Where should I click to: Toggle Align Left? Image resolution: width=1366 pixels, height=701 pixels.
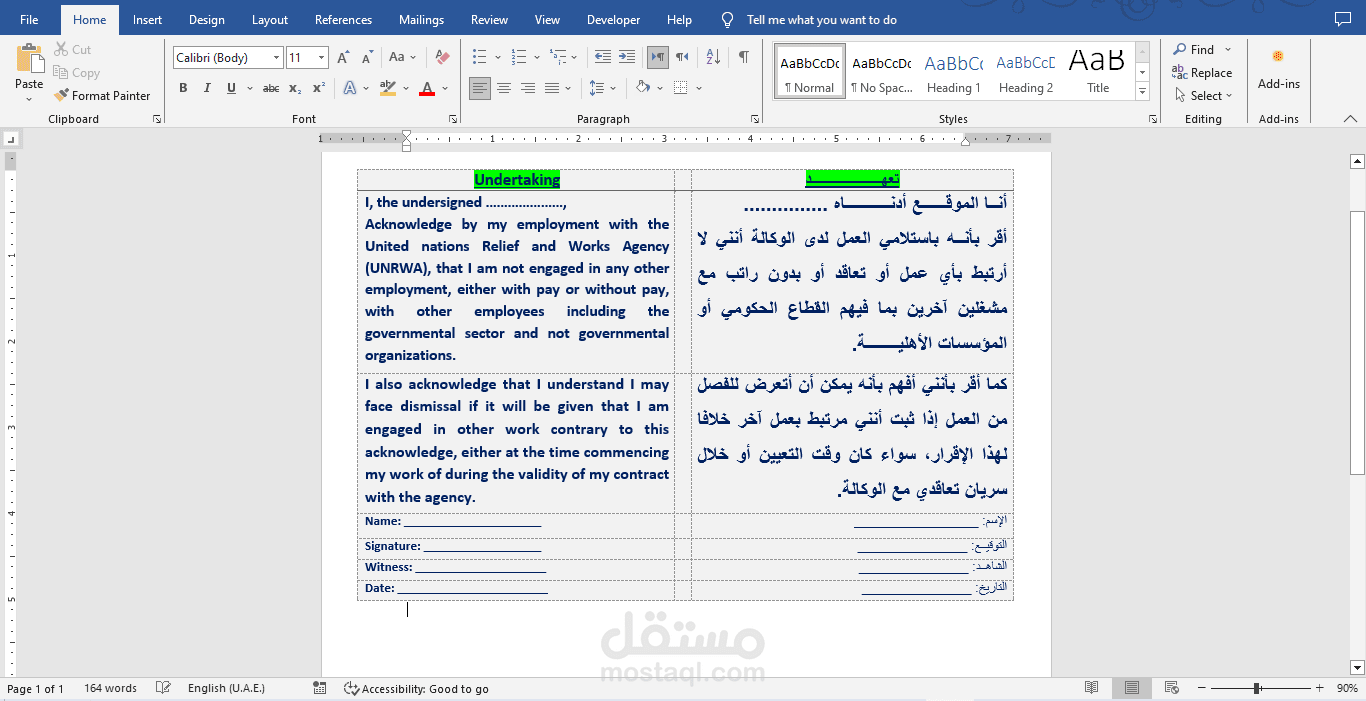point(480,88)
